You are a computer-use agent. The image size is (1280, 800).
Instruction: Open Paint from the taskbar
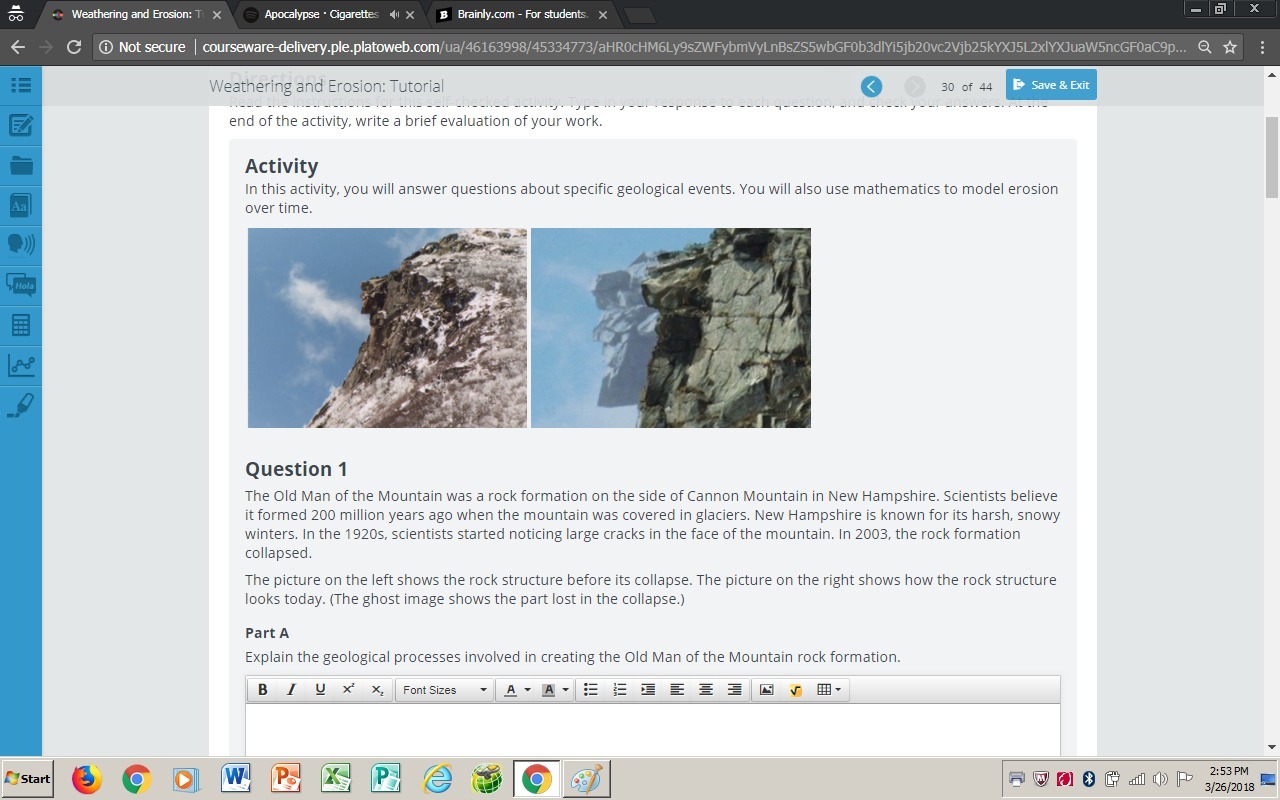coord(586,778)
